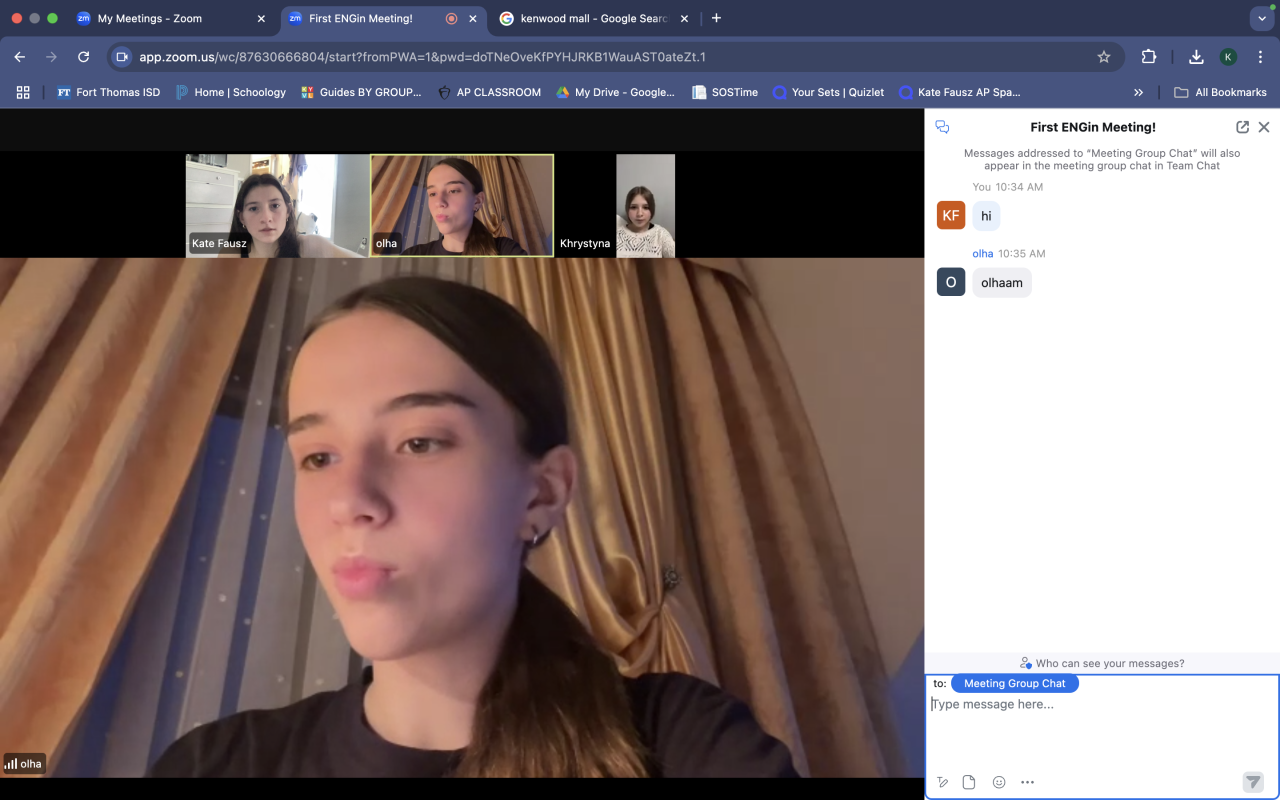Select olha's highlighted video thumbnail
This screenshot has width=1280, height=800.
pyautogui.click(x=462, y=205)
